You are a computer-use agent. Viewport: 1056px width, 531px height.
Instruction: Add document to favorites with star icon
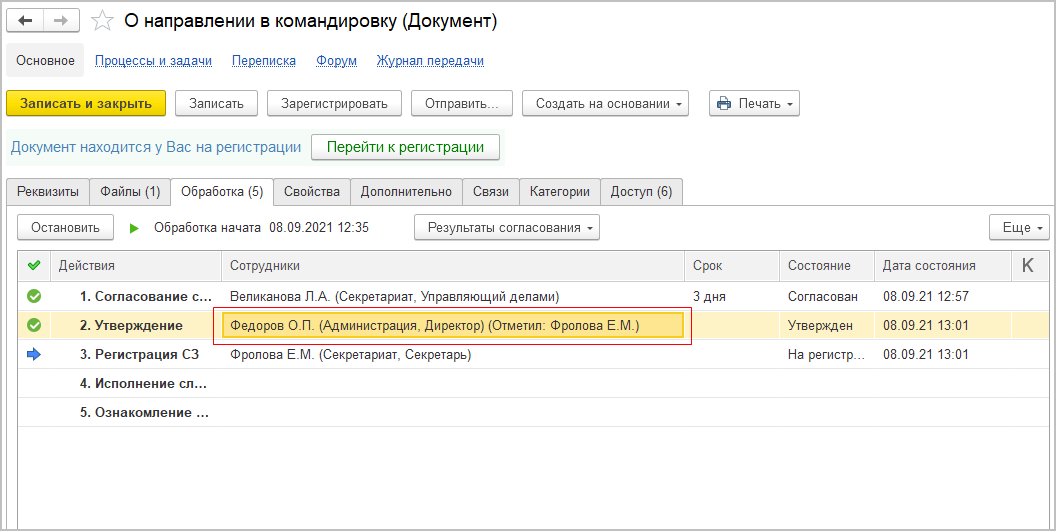101,21
